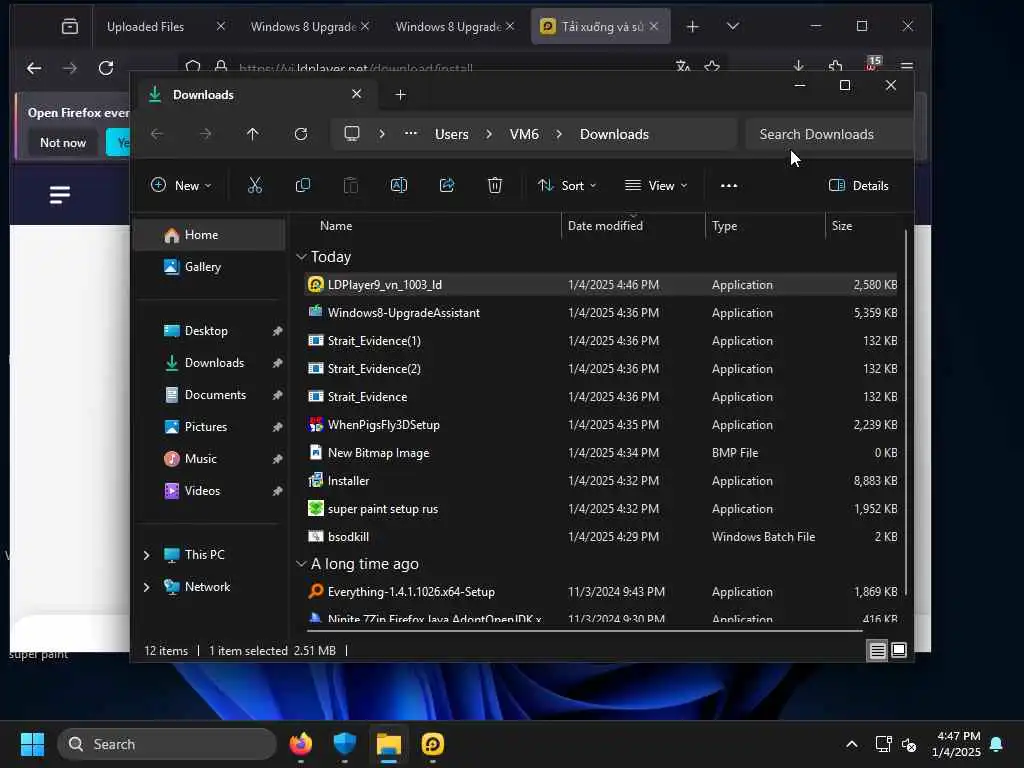Open Windows Security shield in taskbar
This screenshot has height=768, width=1024.
345,744
